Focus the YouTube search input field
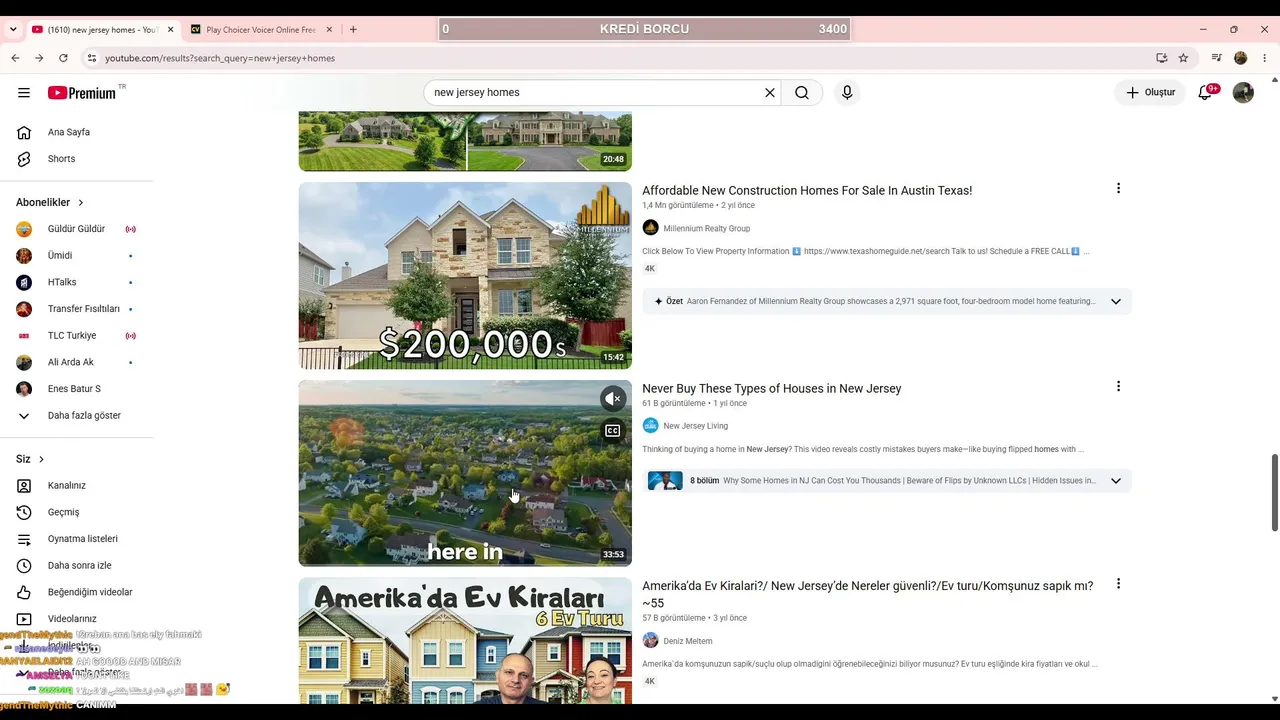The image size is (1280, 720). pos(595,93)
